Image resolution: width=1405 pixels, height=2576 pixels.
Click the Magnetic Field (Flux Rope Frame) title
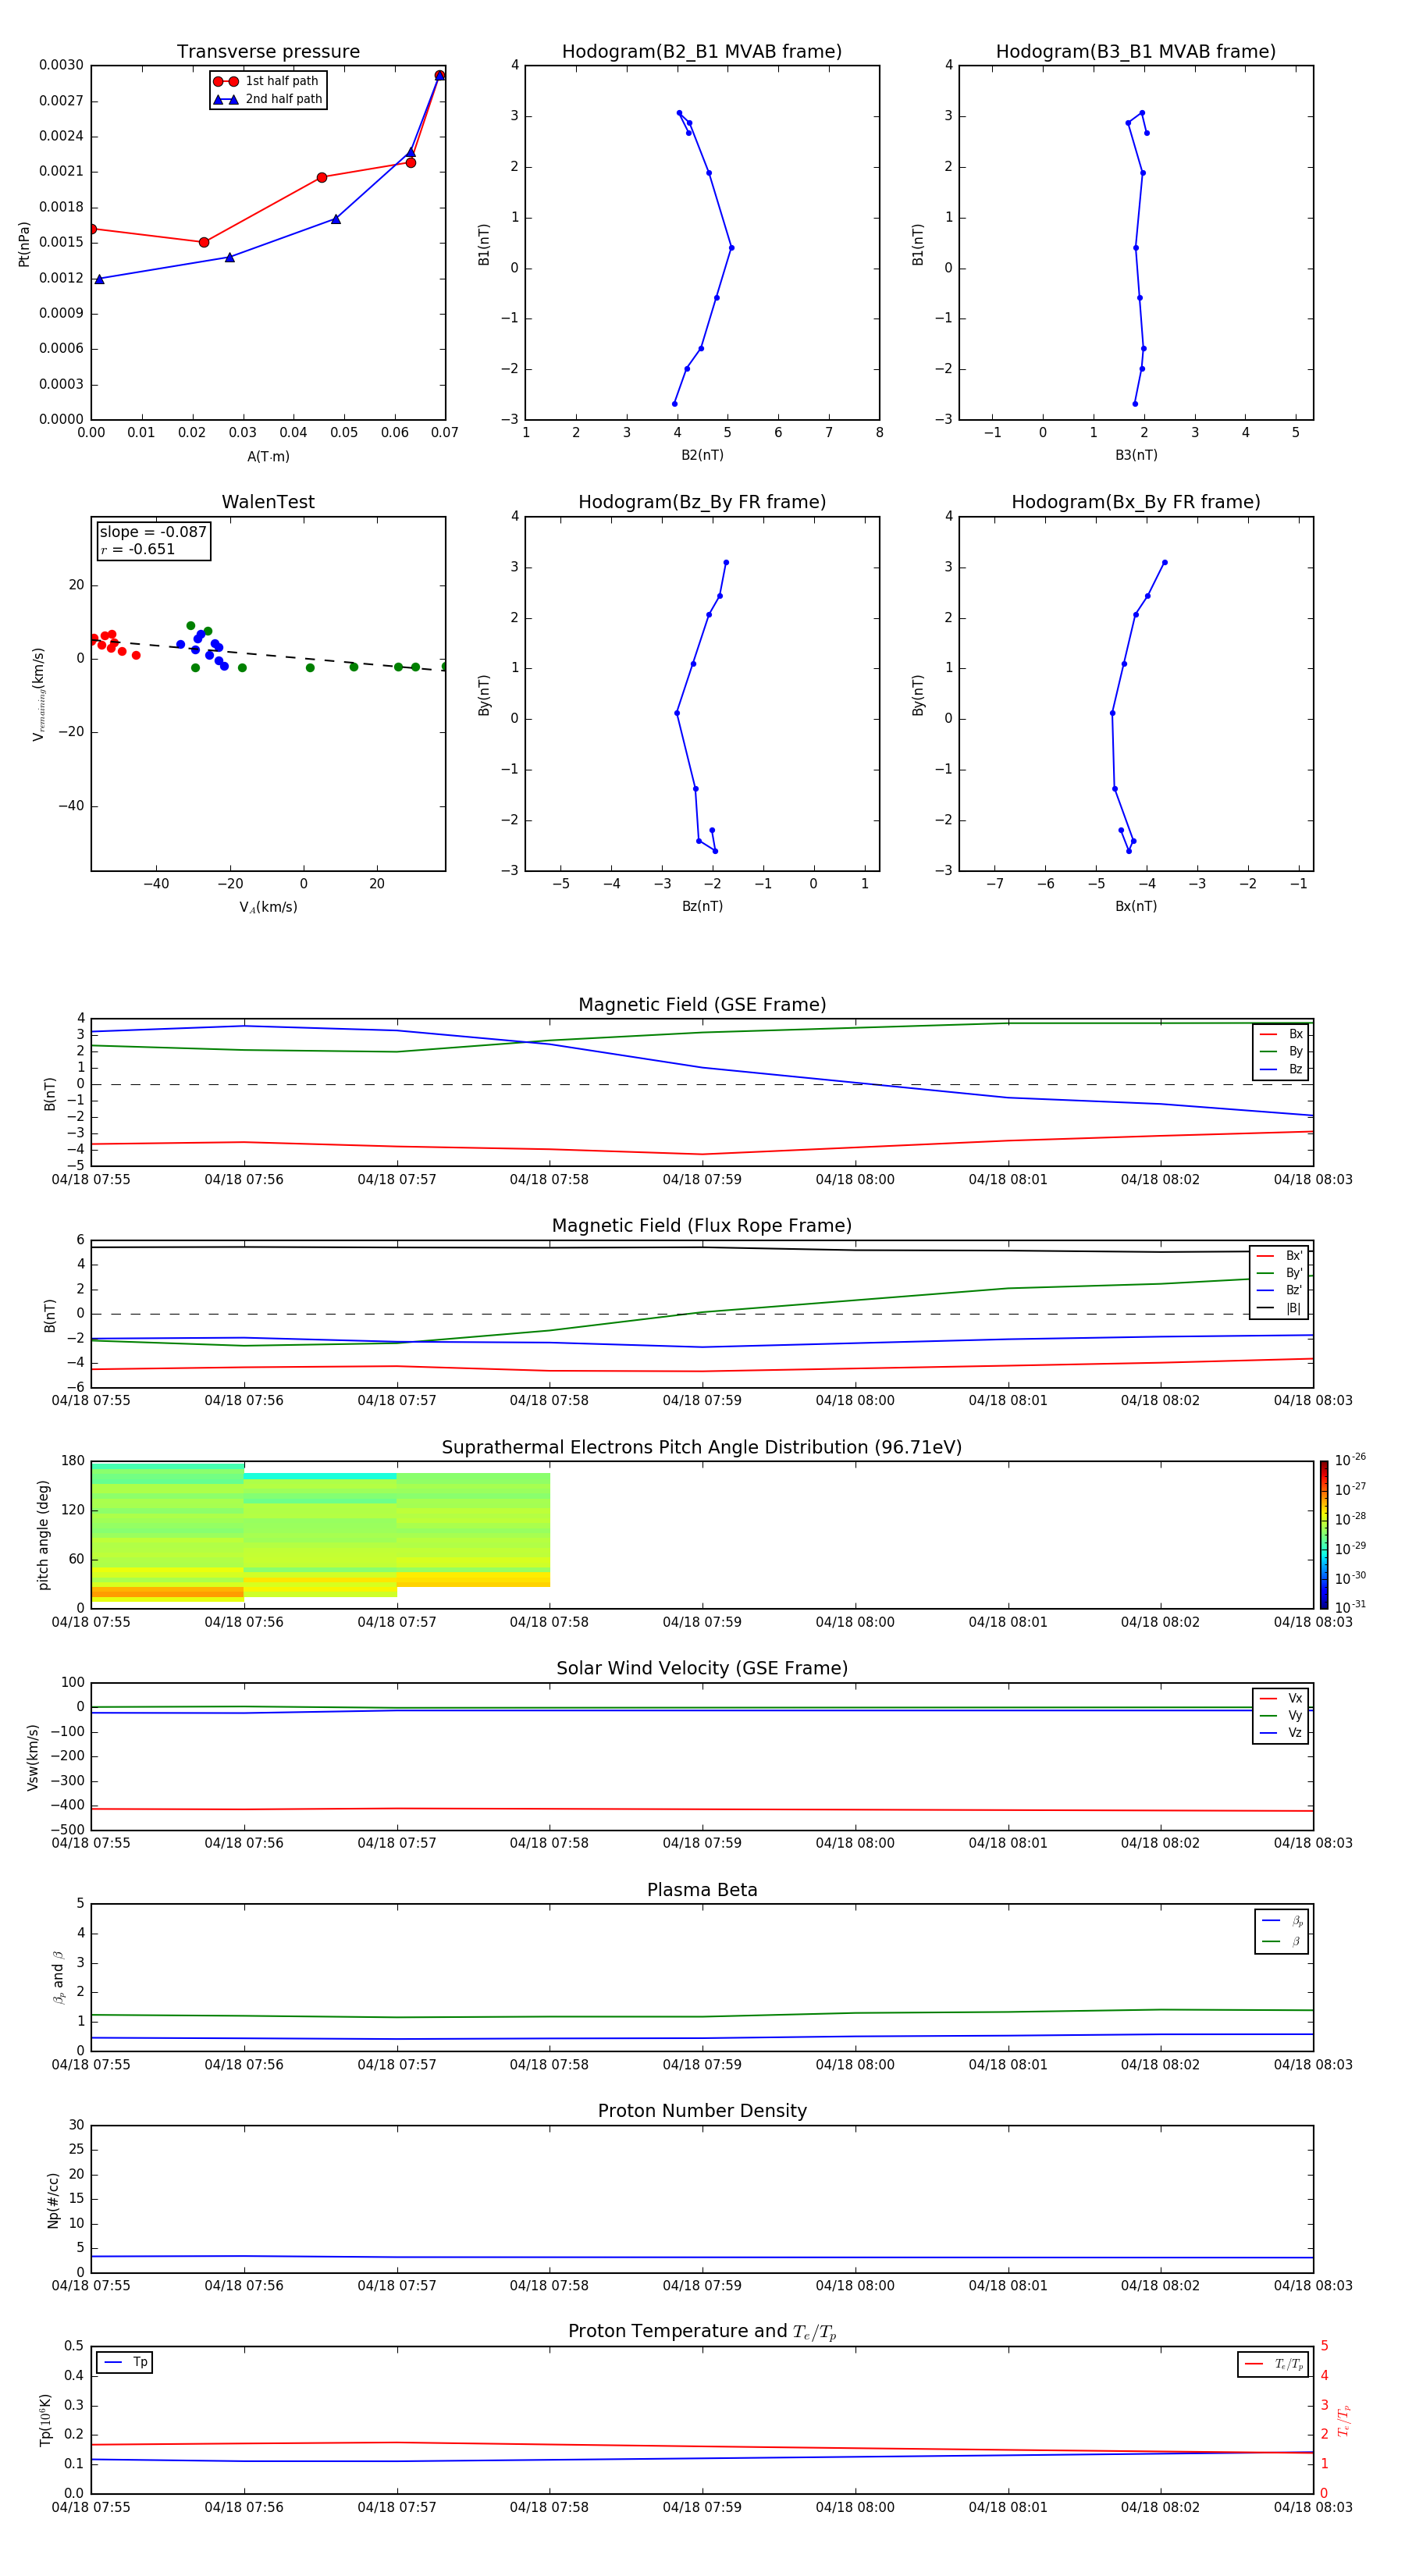click(701, 1226)
